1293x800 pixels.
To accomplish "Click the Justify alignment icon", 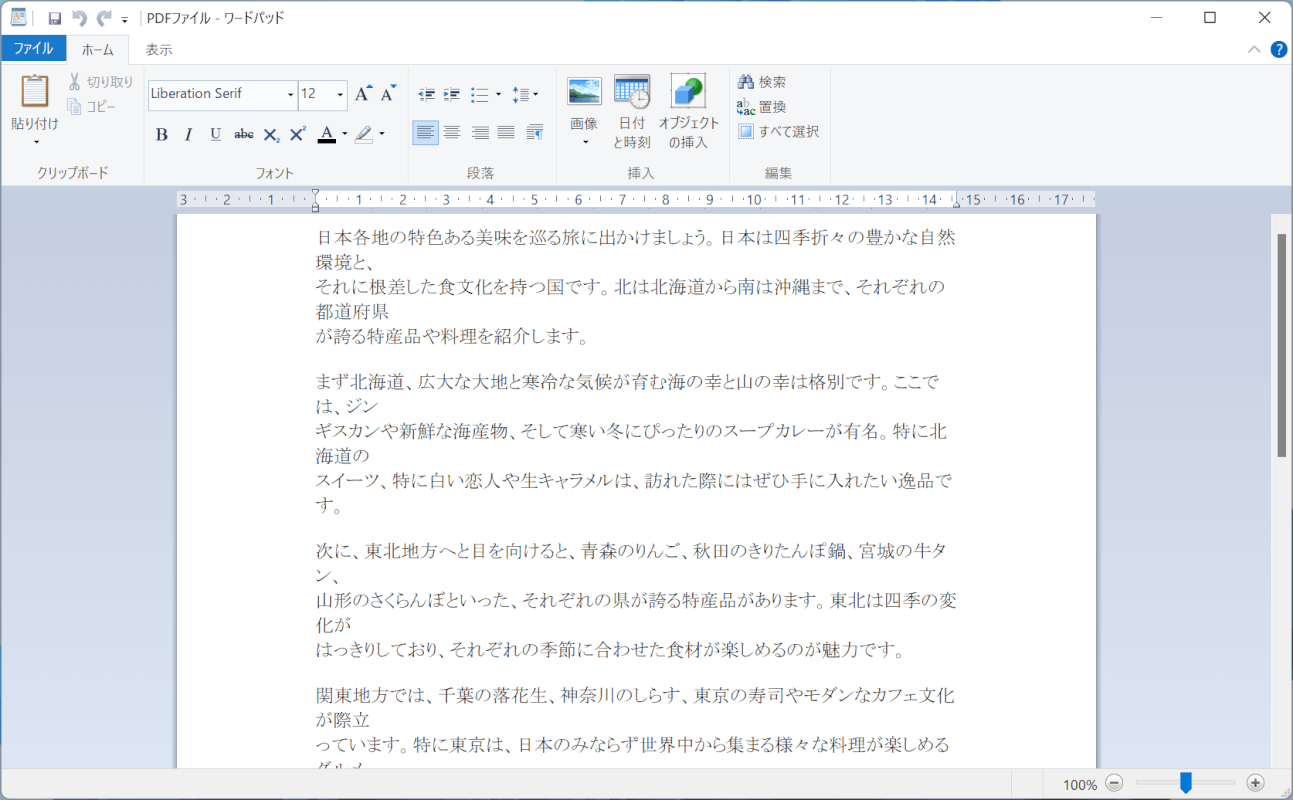I will 506,133.
